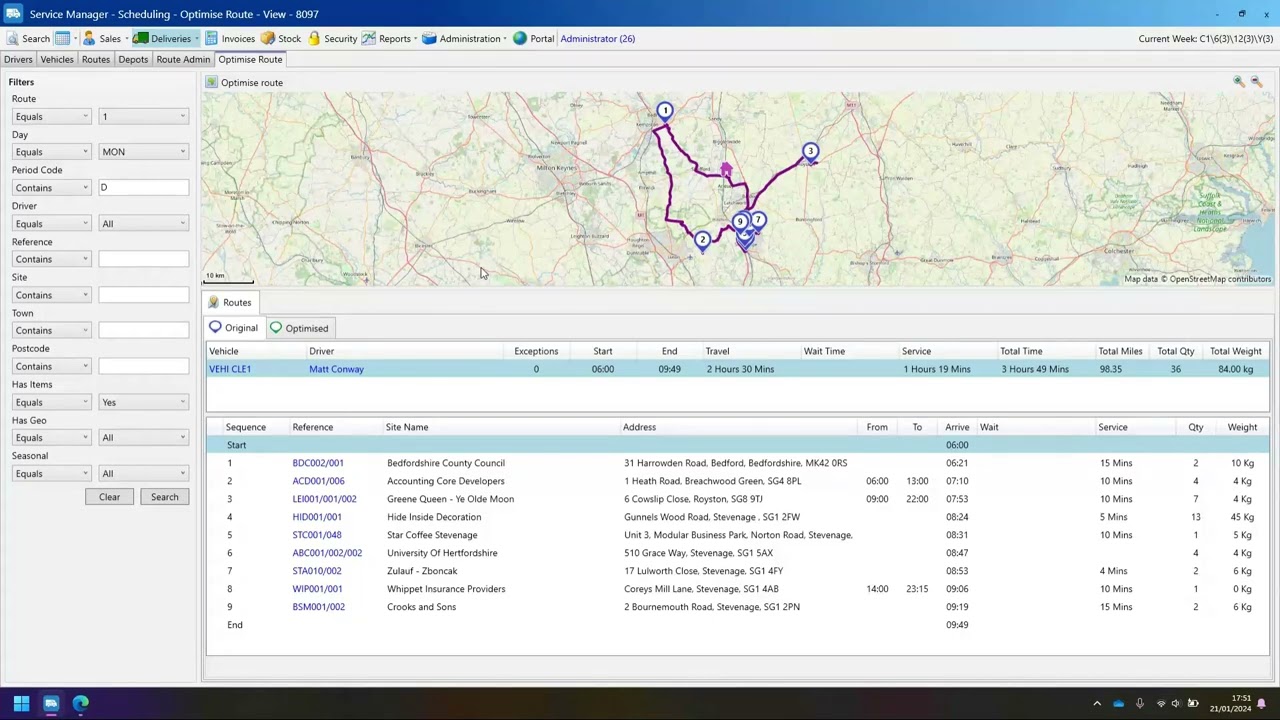The width and height of the screenshot is (1280, 720).
Task: Open the Stock box icon
Action: click(268, 38)
